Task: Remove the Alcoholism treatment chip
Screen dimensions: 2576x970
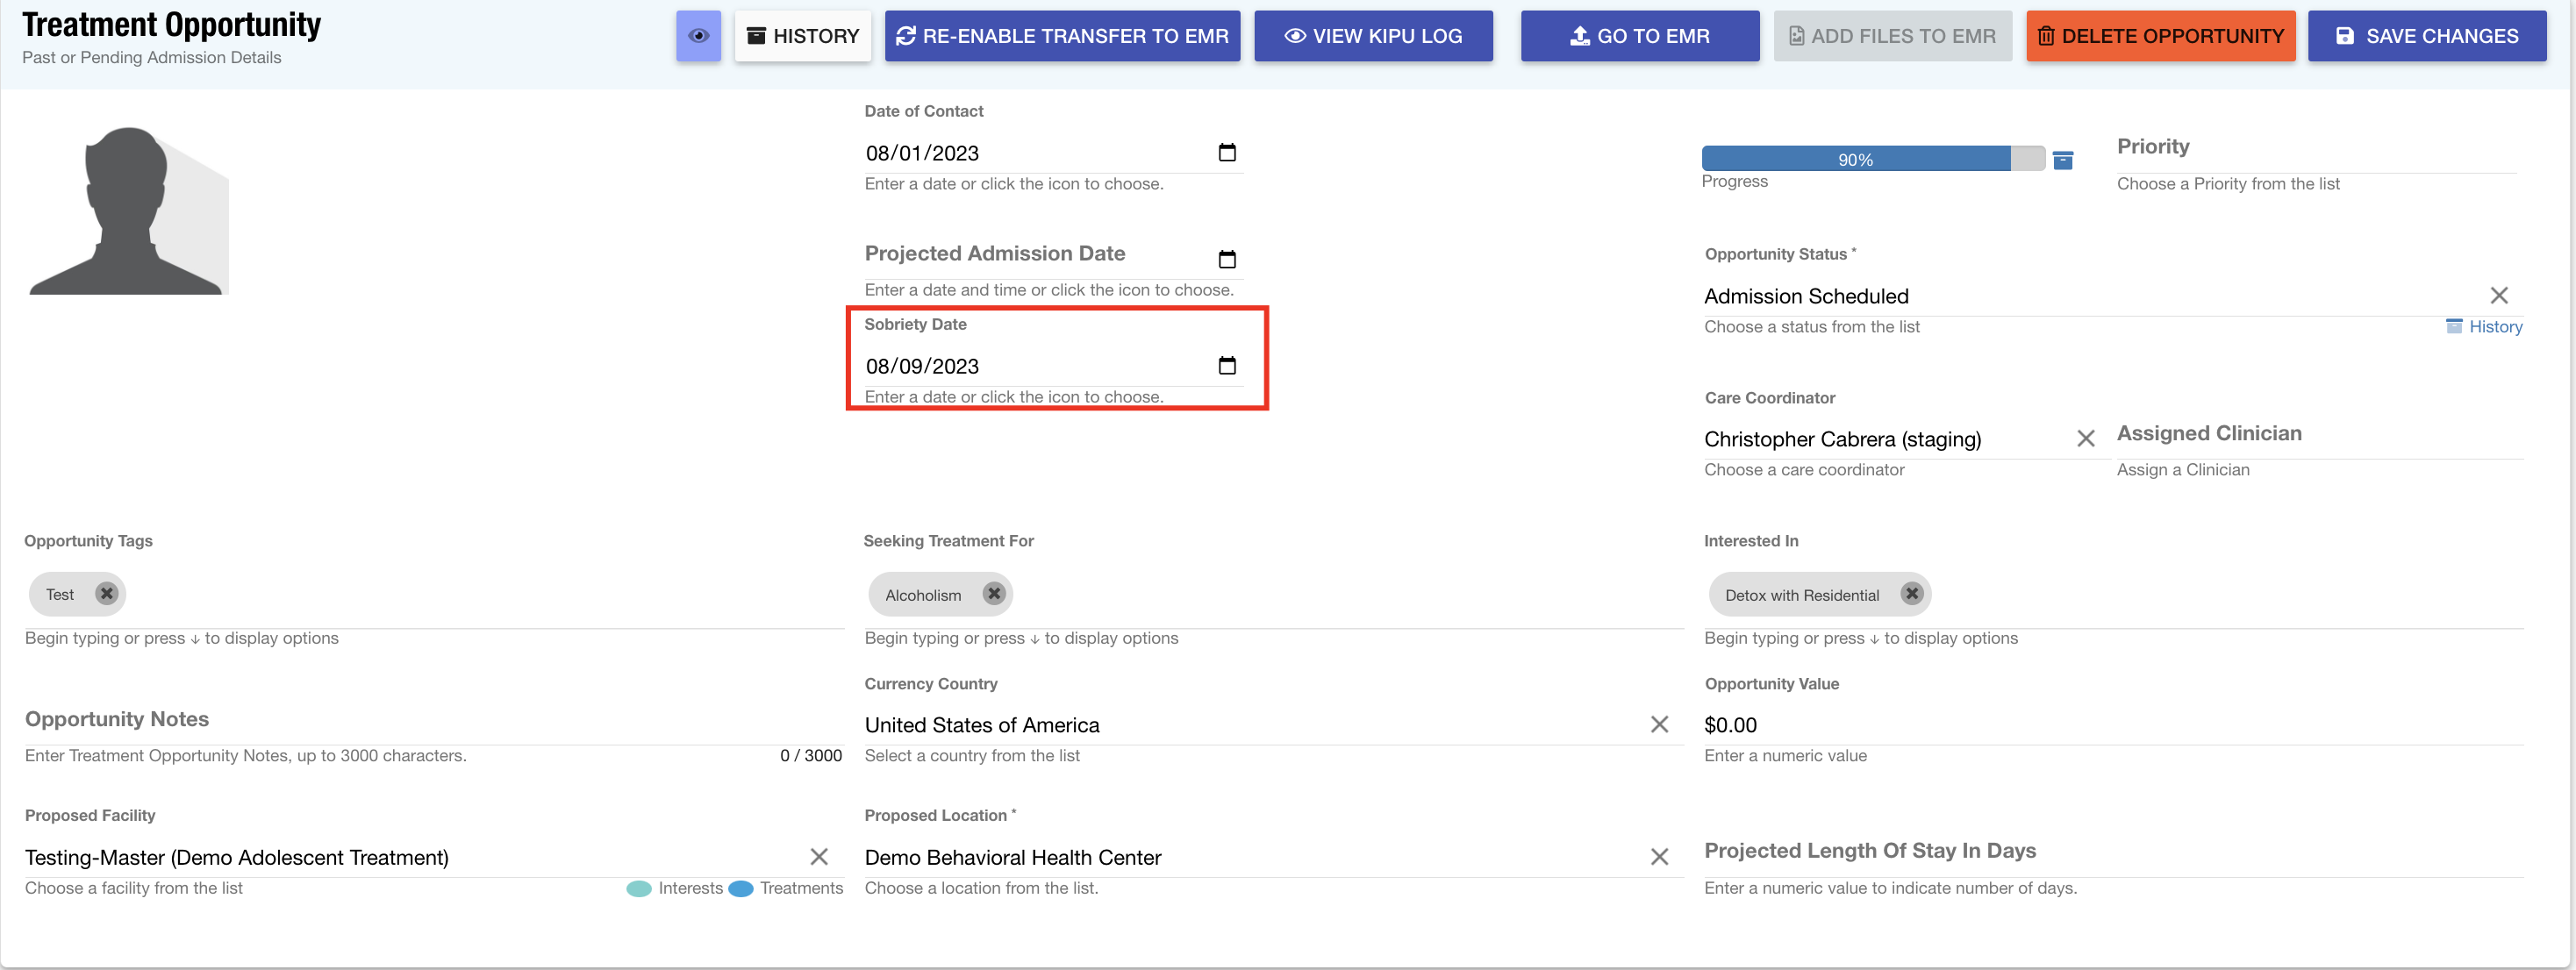Action: pos(993,594)
